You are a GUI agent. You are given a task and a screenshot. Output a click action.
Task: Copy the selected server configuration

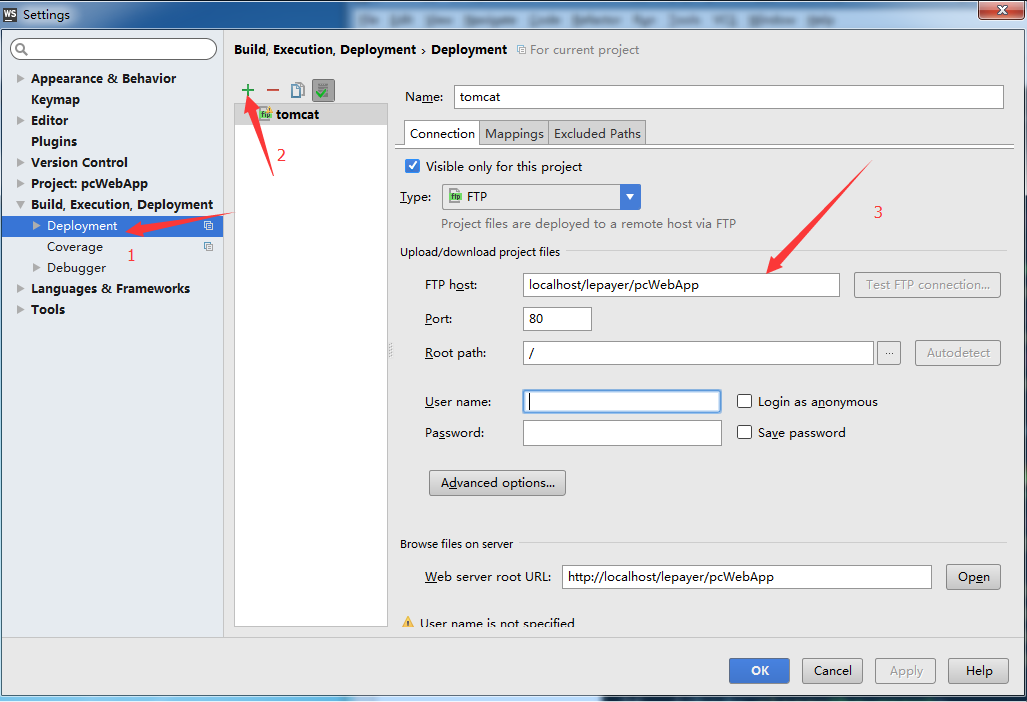pos(297,90)
